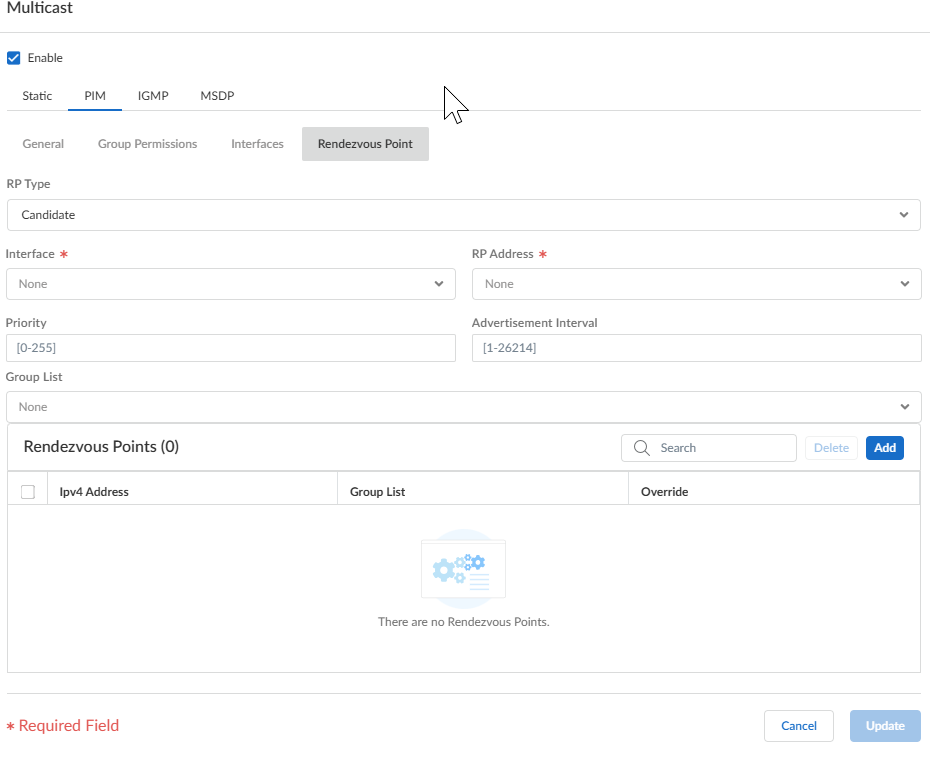The width and height of the screenshot is (930, 762).
Task: Click the search magnifier icon
Action: [642, 448]
